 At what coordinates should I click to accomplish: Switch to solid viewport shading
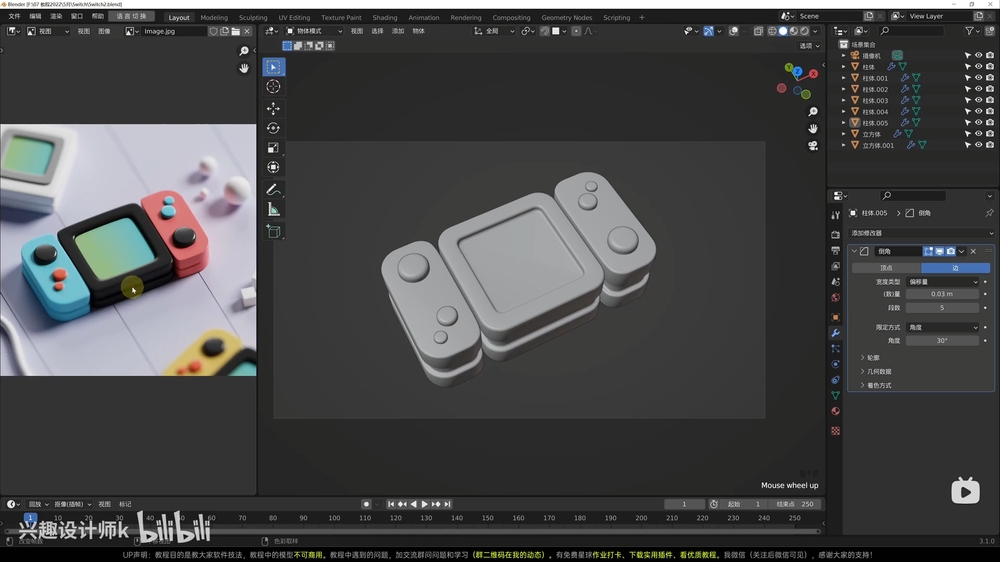pyautogui.click(x=783, y=31)
